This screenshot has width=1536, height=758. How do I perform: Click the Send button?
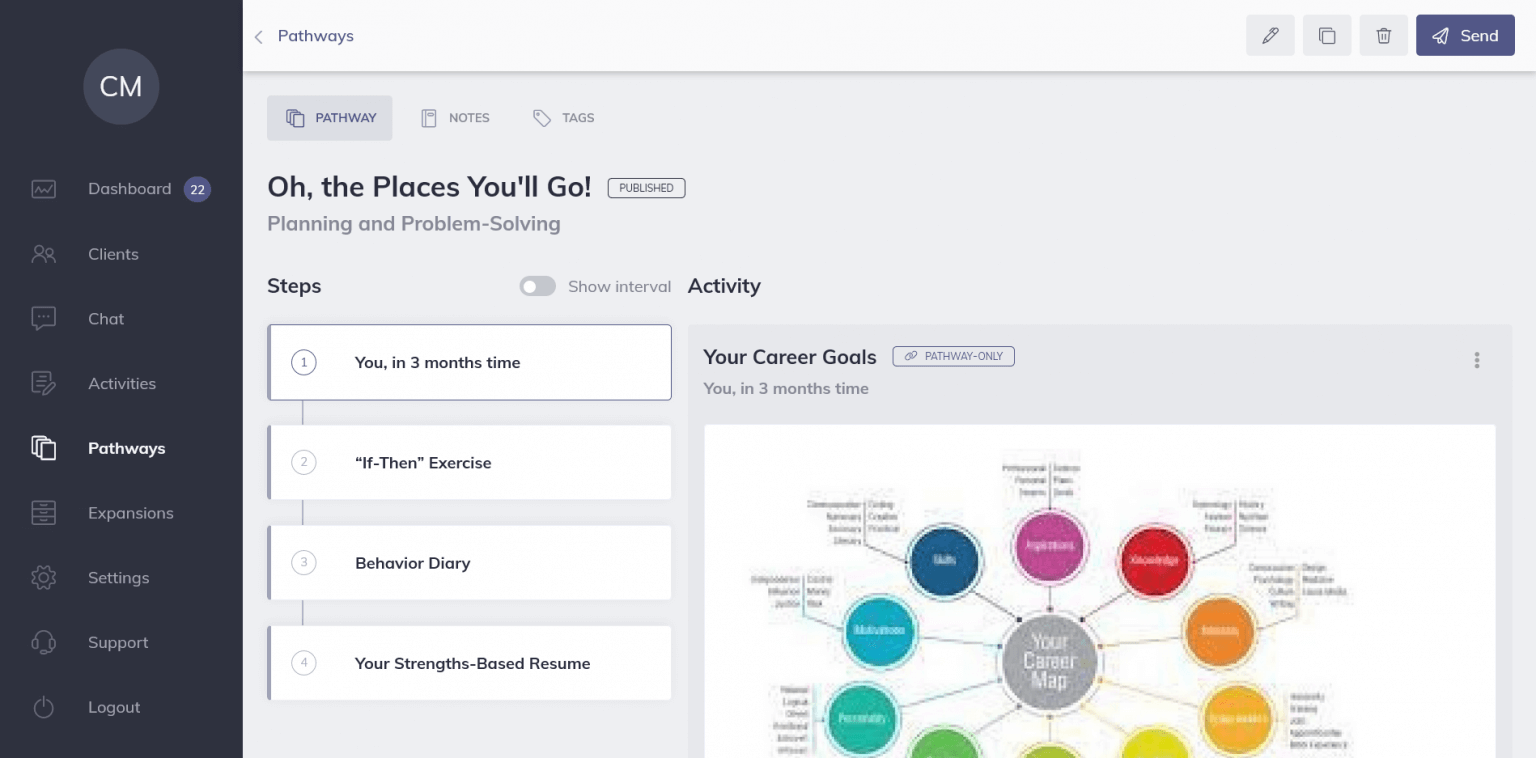pos(1465,35)
